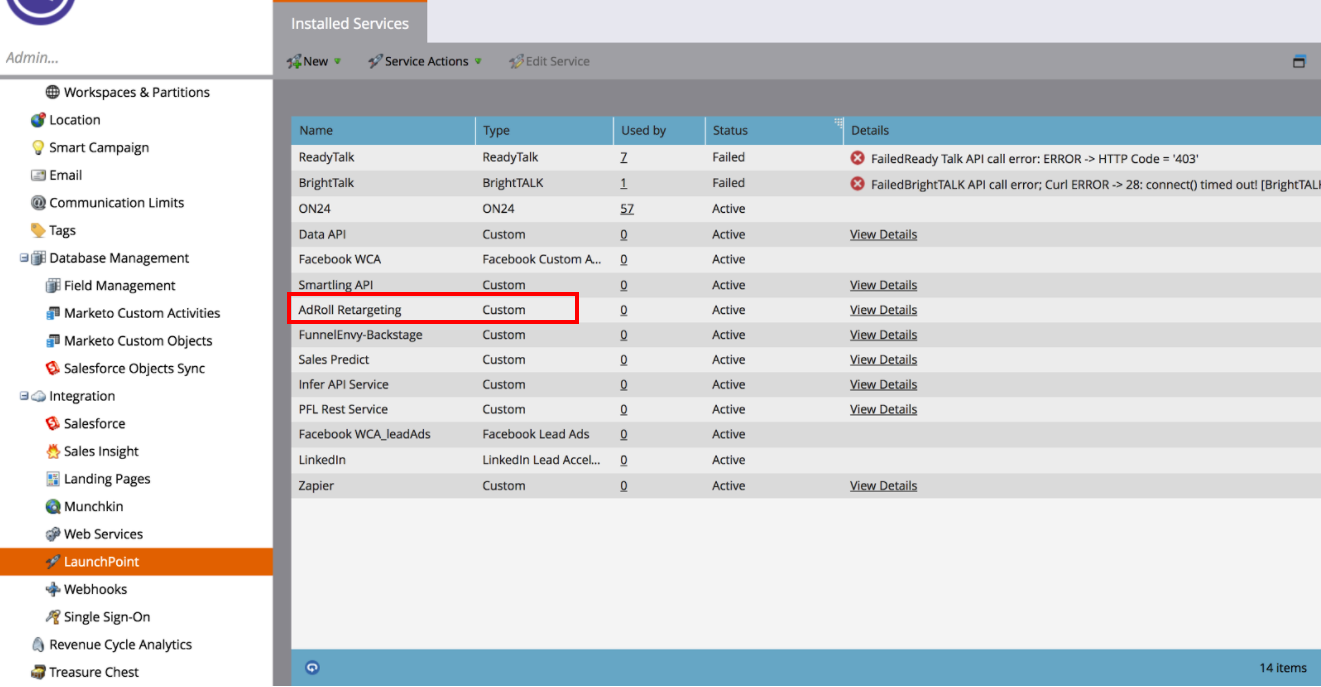1321x687 pixels.
Task: Click the Email envelope icon
Action: coord(38,175)
